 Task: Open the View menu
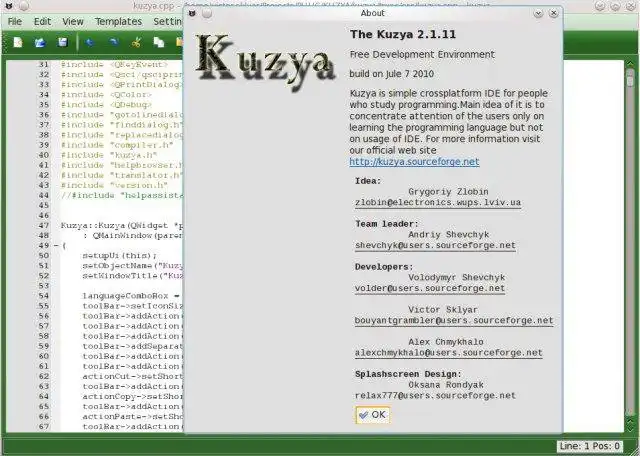(73, 21)
